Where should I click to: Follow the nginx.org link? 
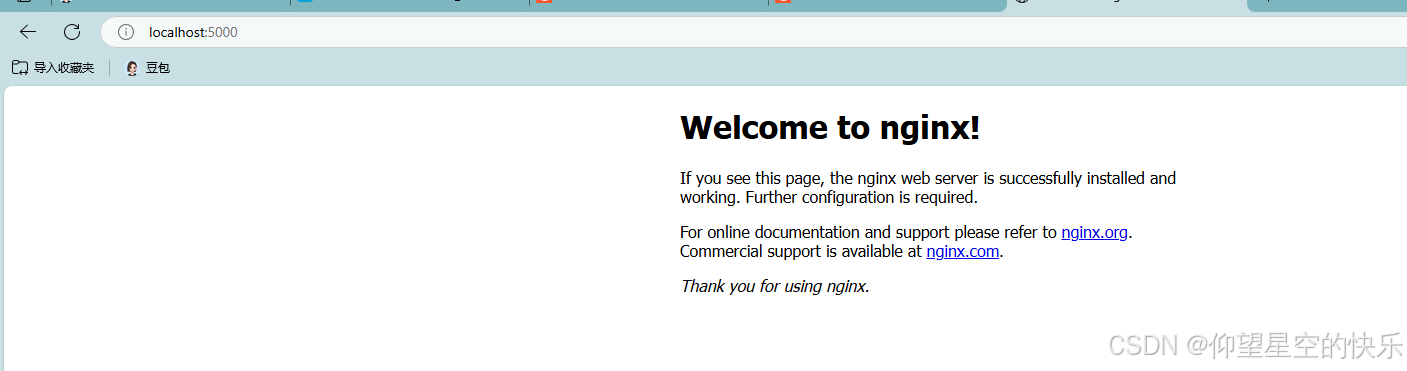click(x=1094, y=232)
